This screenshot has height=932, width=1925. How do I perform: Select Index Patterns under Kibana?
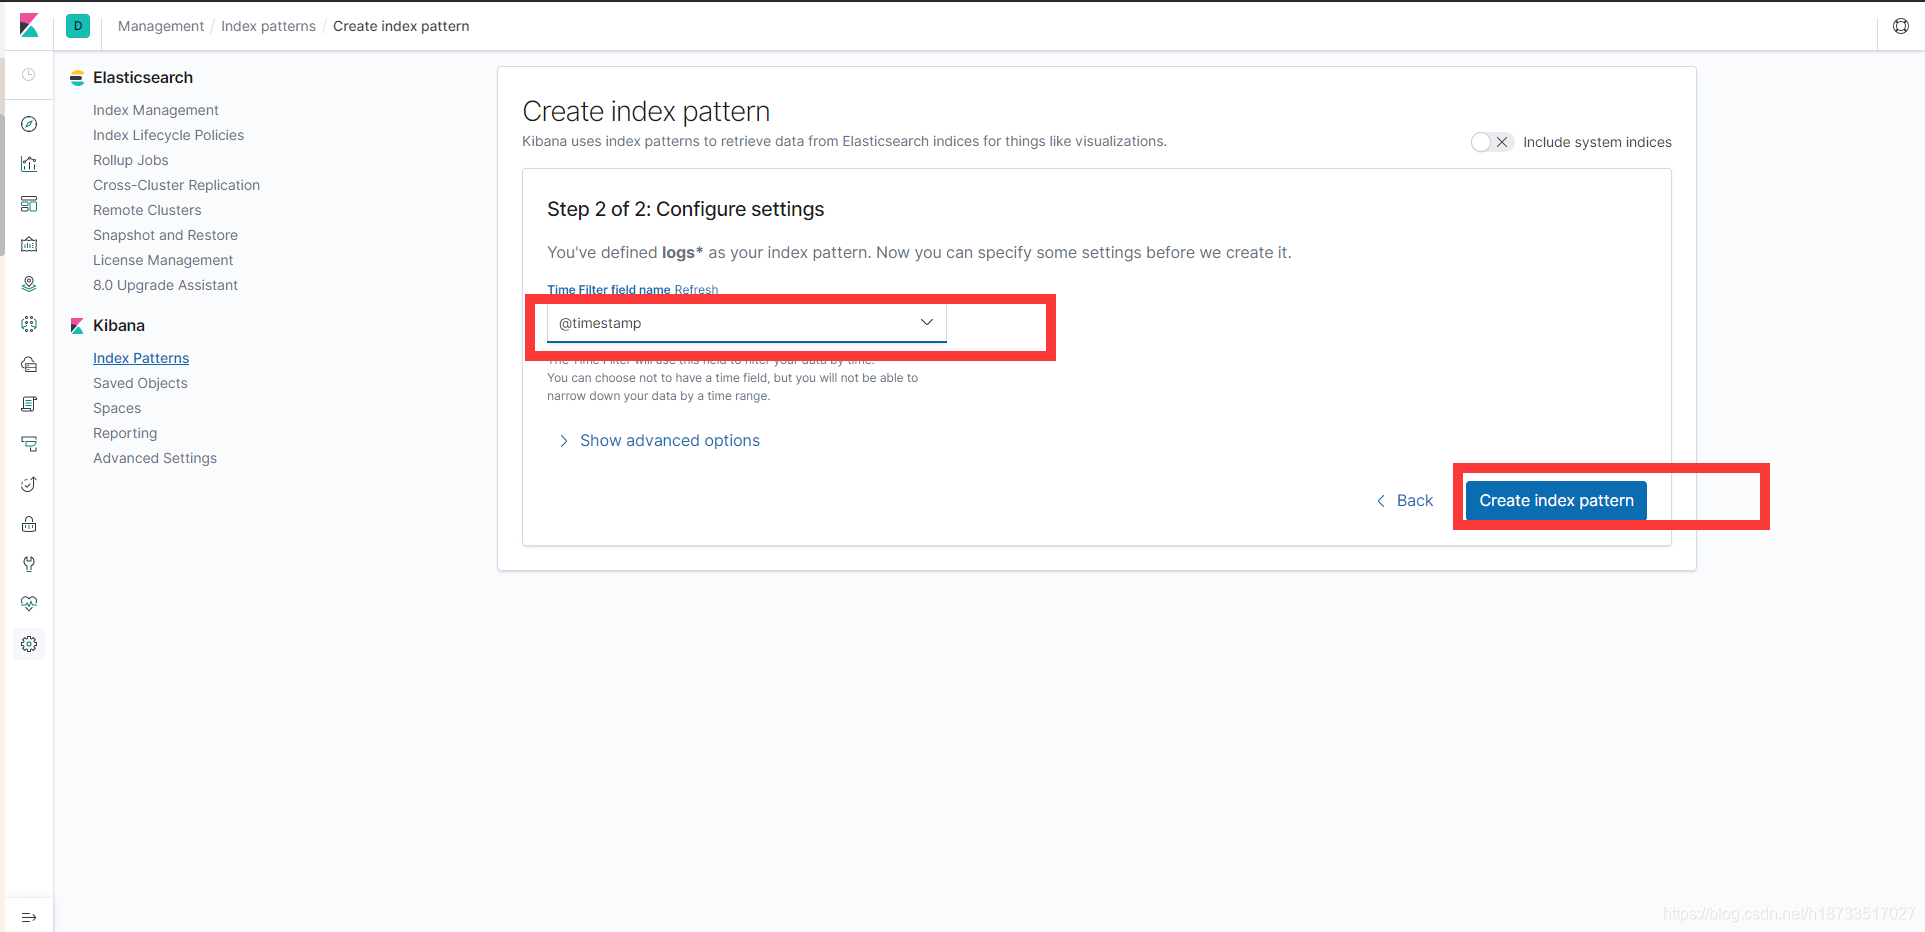click(141, 358)
